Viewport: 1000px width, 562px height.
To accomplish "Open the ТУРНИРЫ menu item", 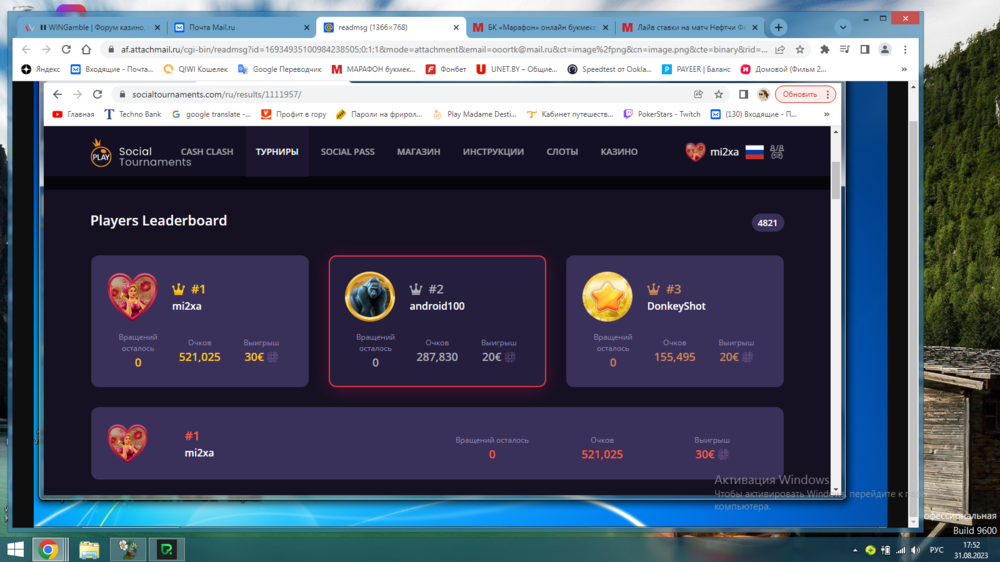I will click(x=277, y=152).
